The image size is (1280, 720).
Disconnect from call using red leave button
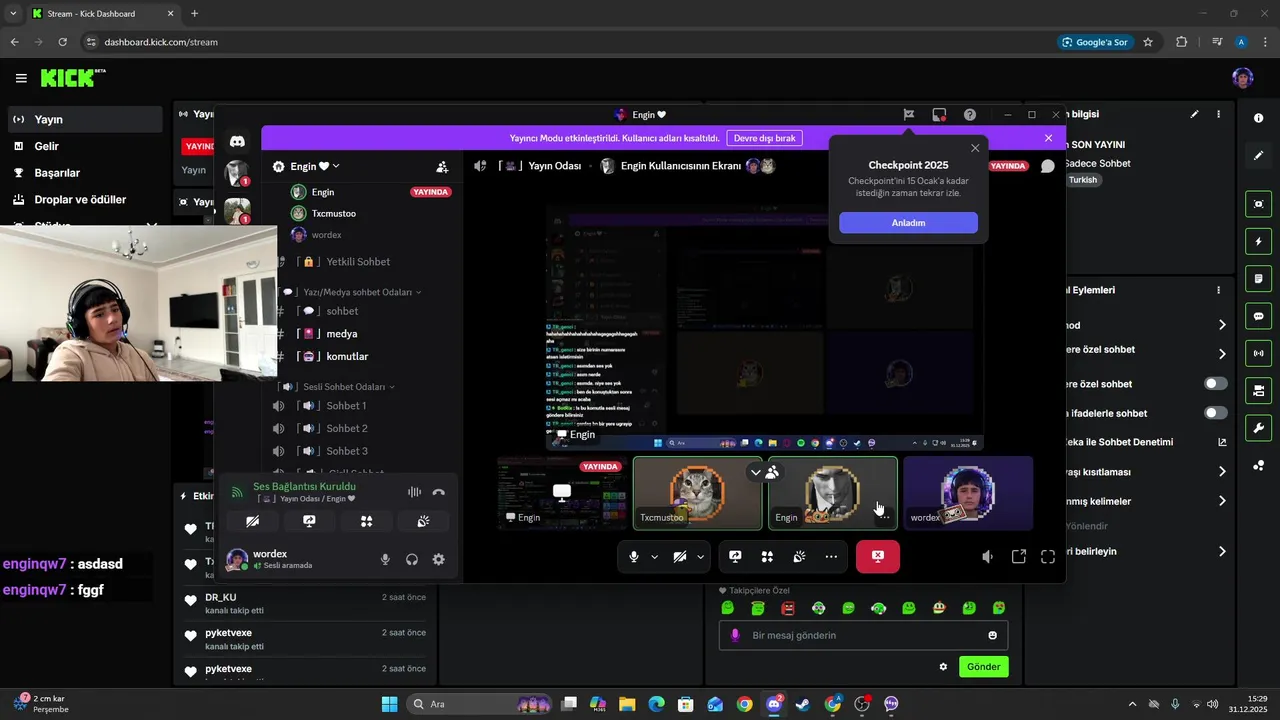click(878, 557)
